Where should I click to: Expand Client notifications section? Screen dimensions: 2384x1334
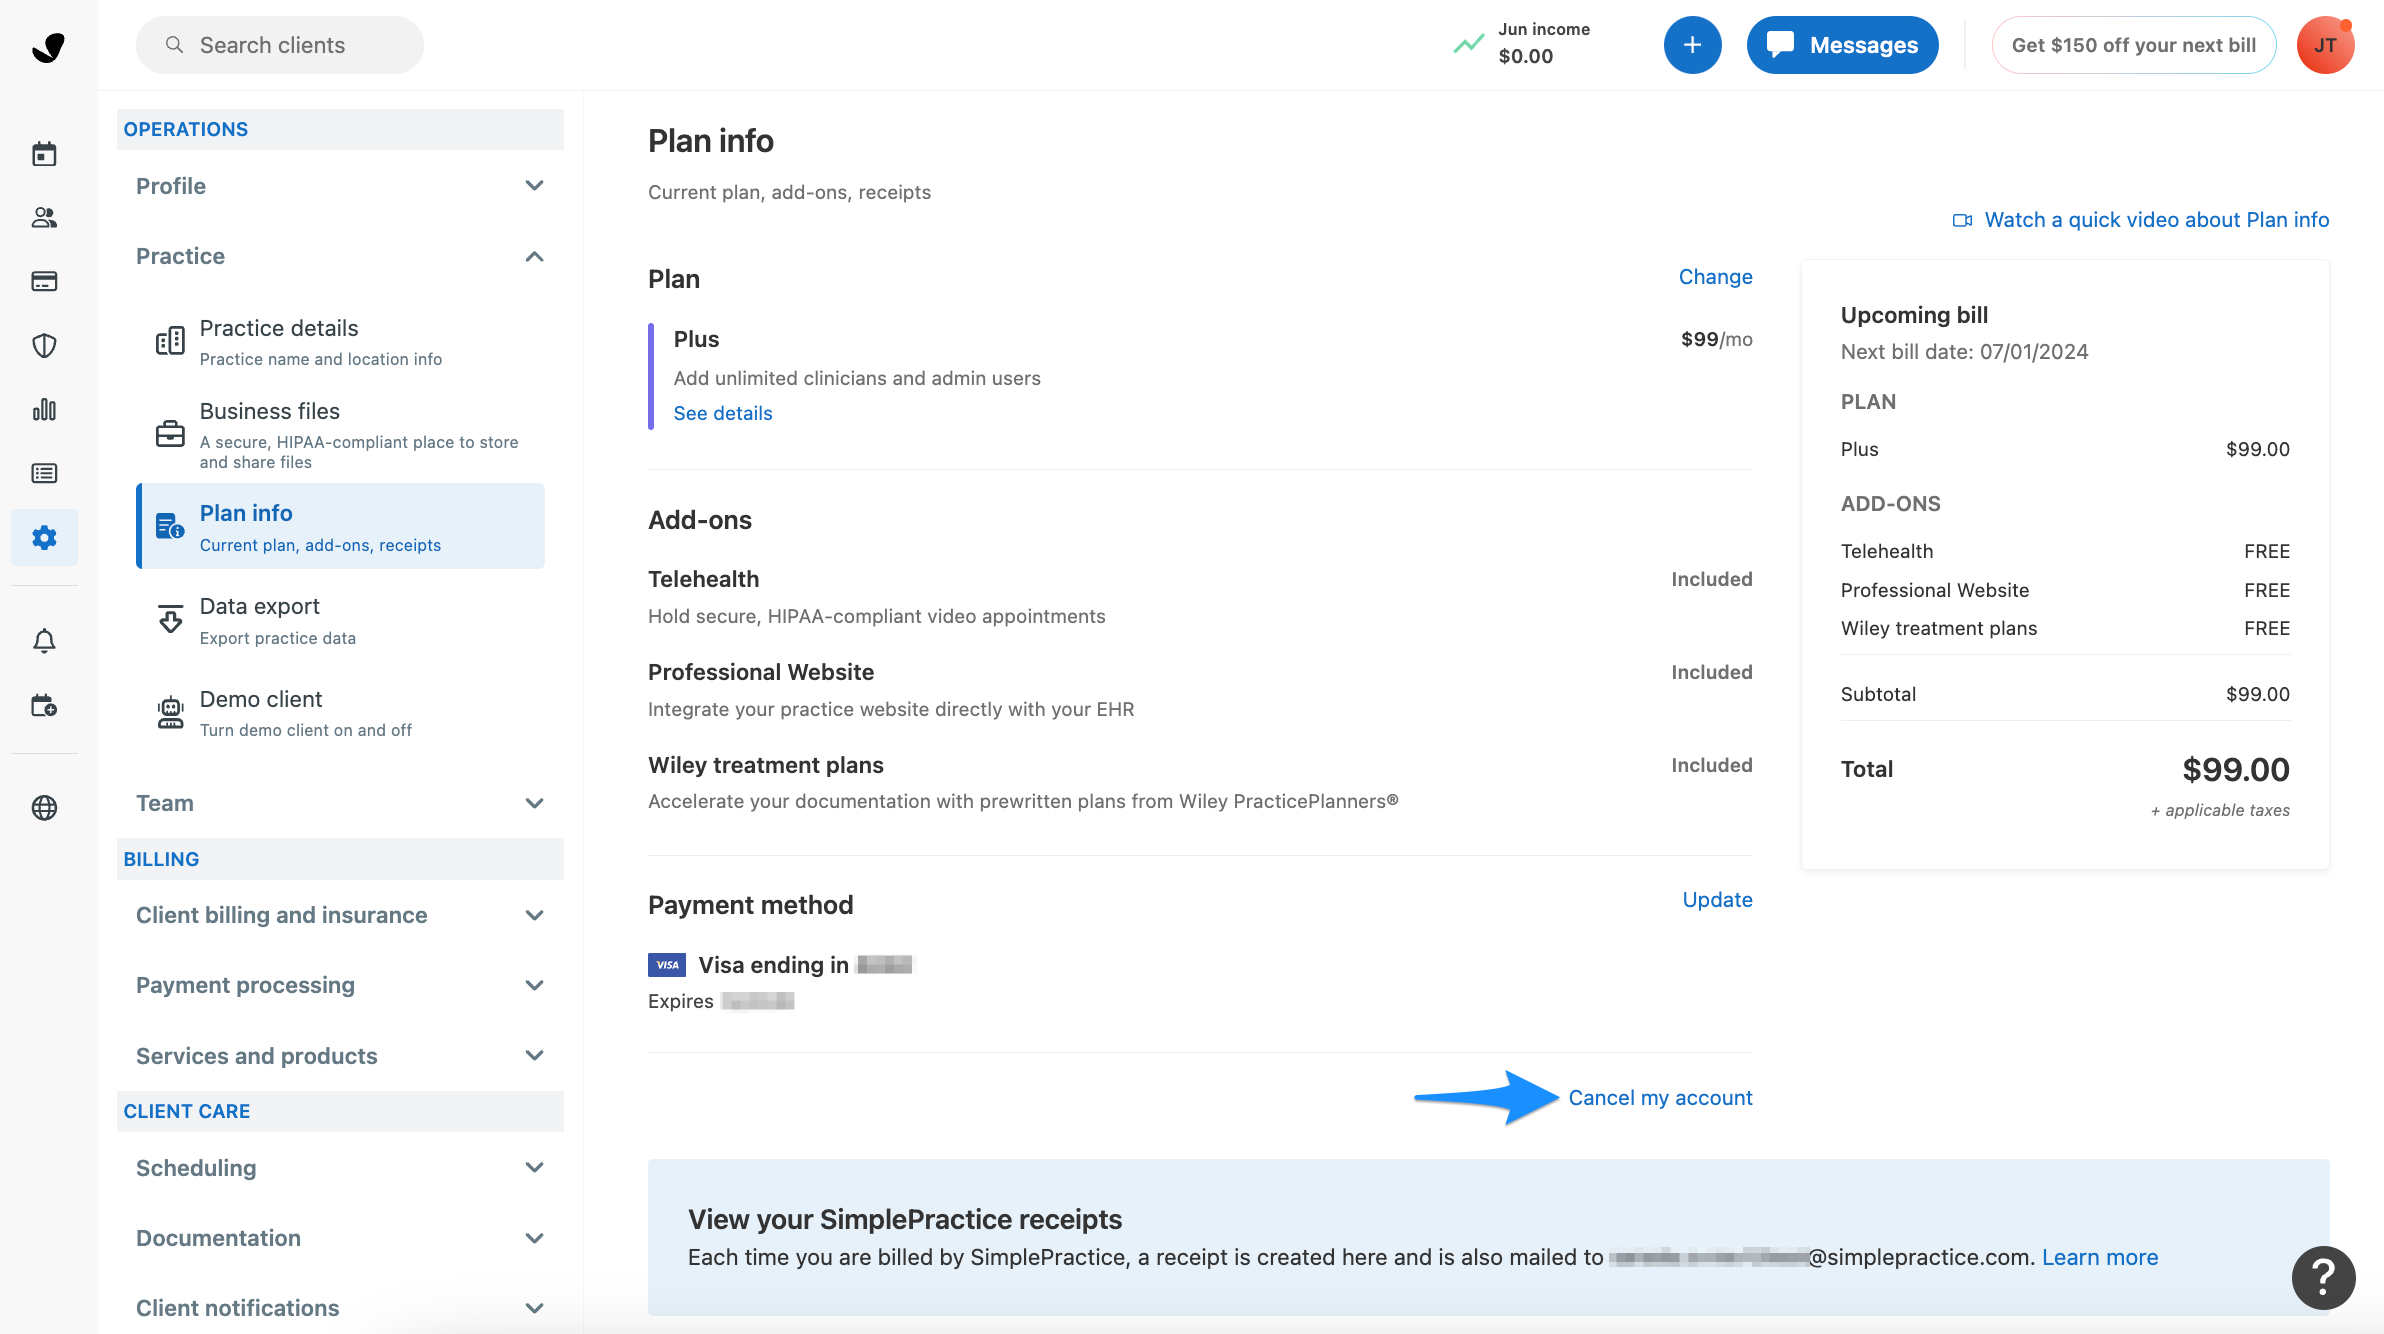click(x=340, y=1308)
